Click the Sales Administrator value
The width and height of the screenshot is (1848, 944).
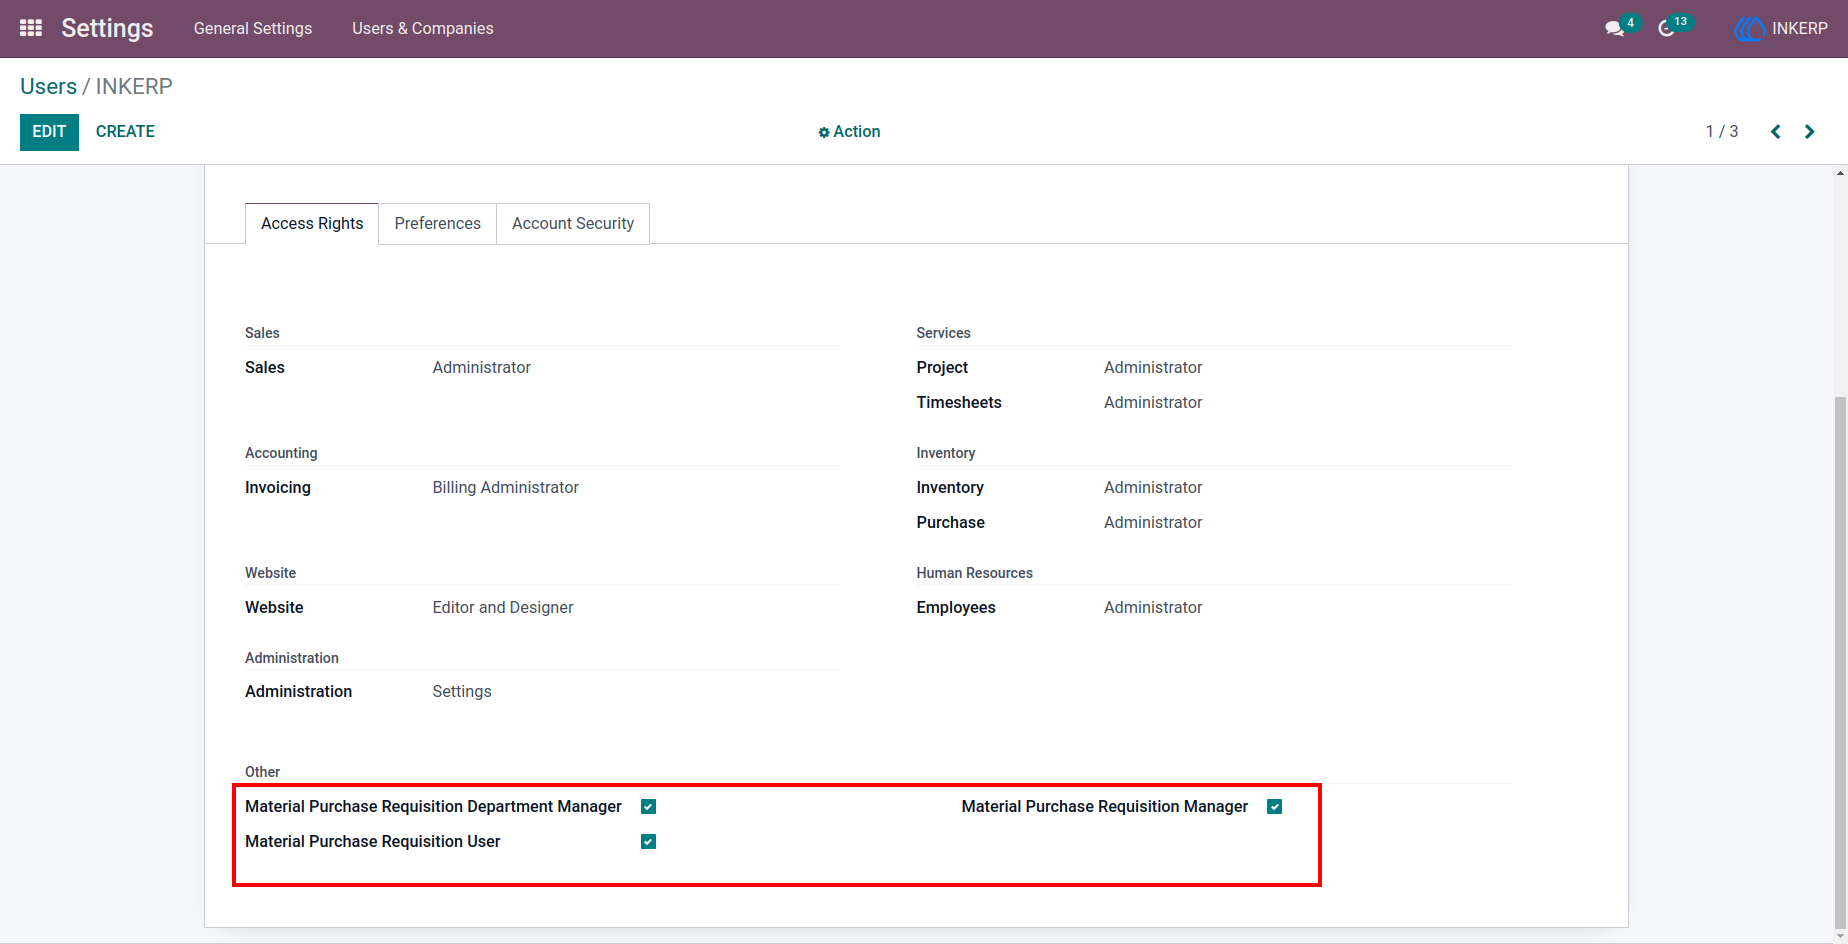(482, 368)
